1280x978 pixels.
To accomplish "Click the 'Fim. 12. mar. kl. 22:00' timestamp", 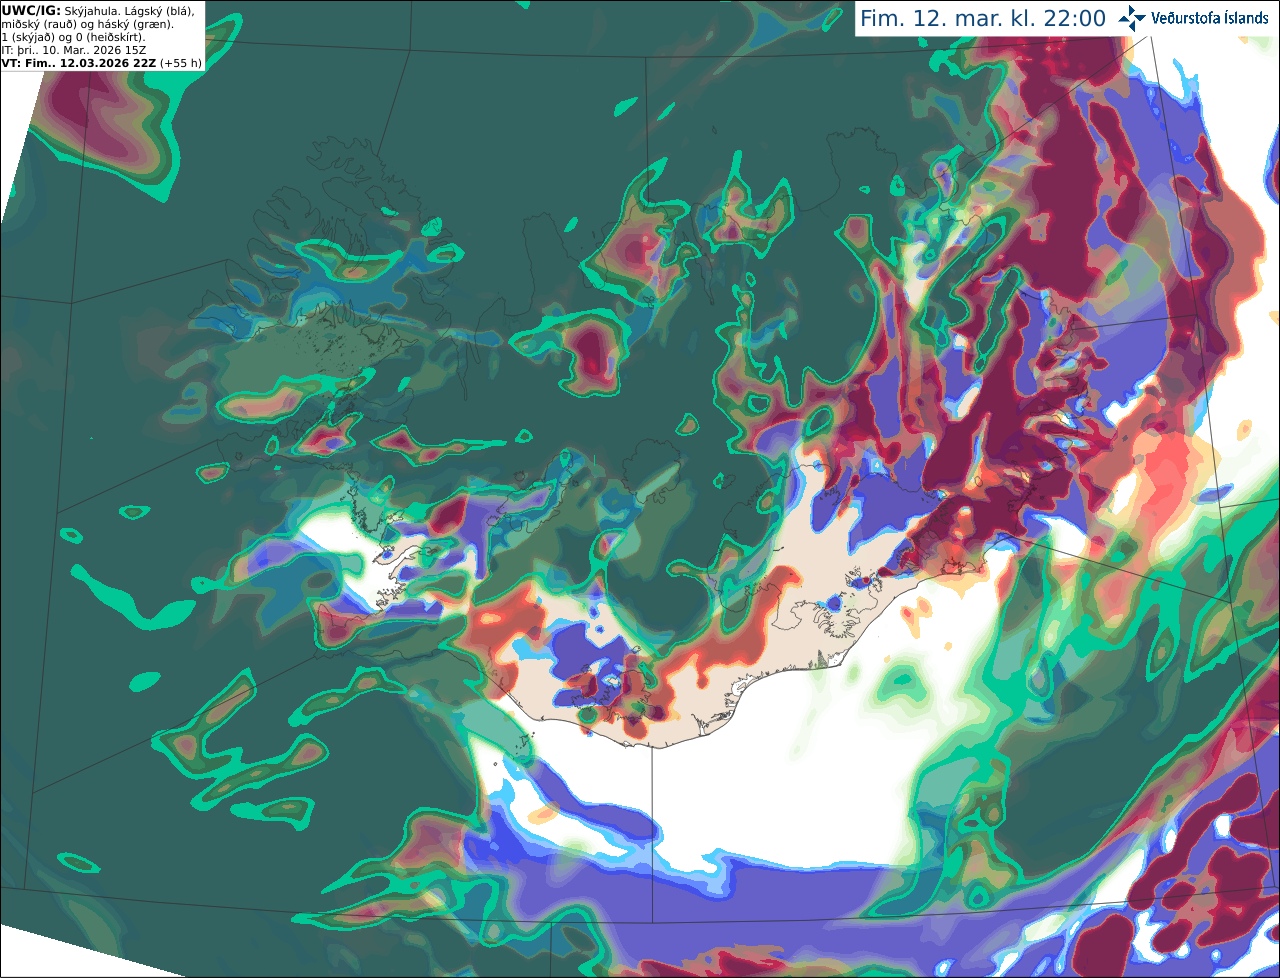I will point(983,19).
